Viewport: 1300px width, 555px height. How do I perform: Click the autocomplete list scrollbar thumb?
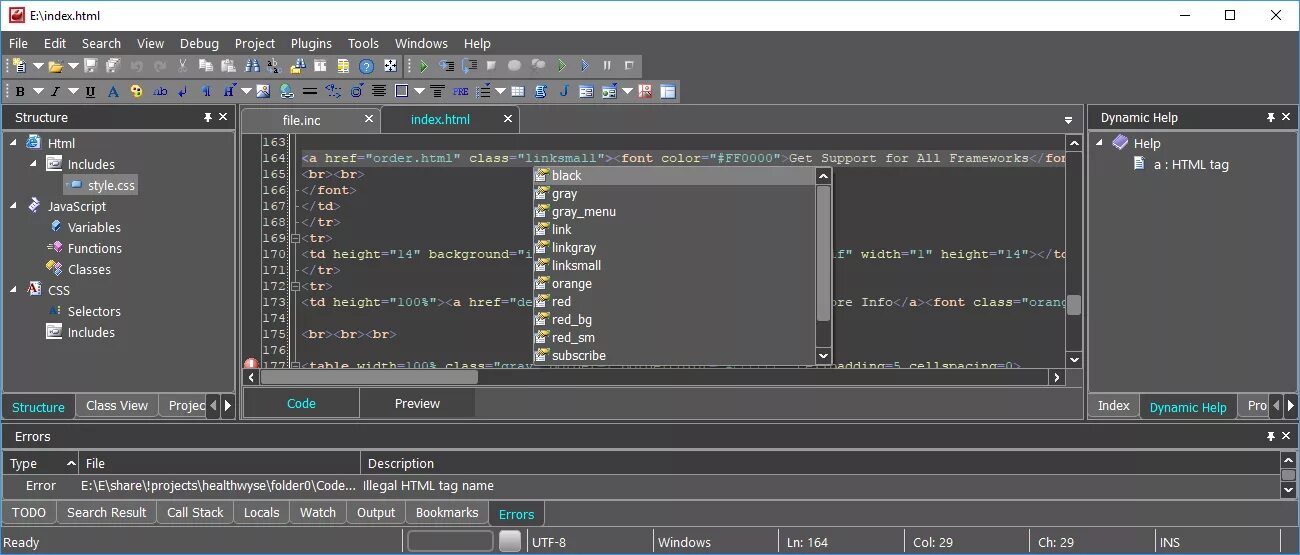(824, 254)
